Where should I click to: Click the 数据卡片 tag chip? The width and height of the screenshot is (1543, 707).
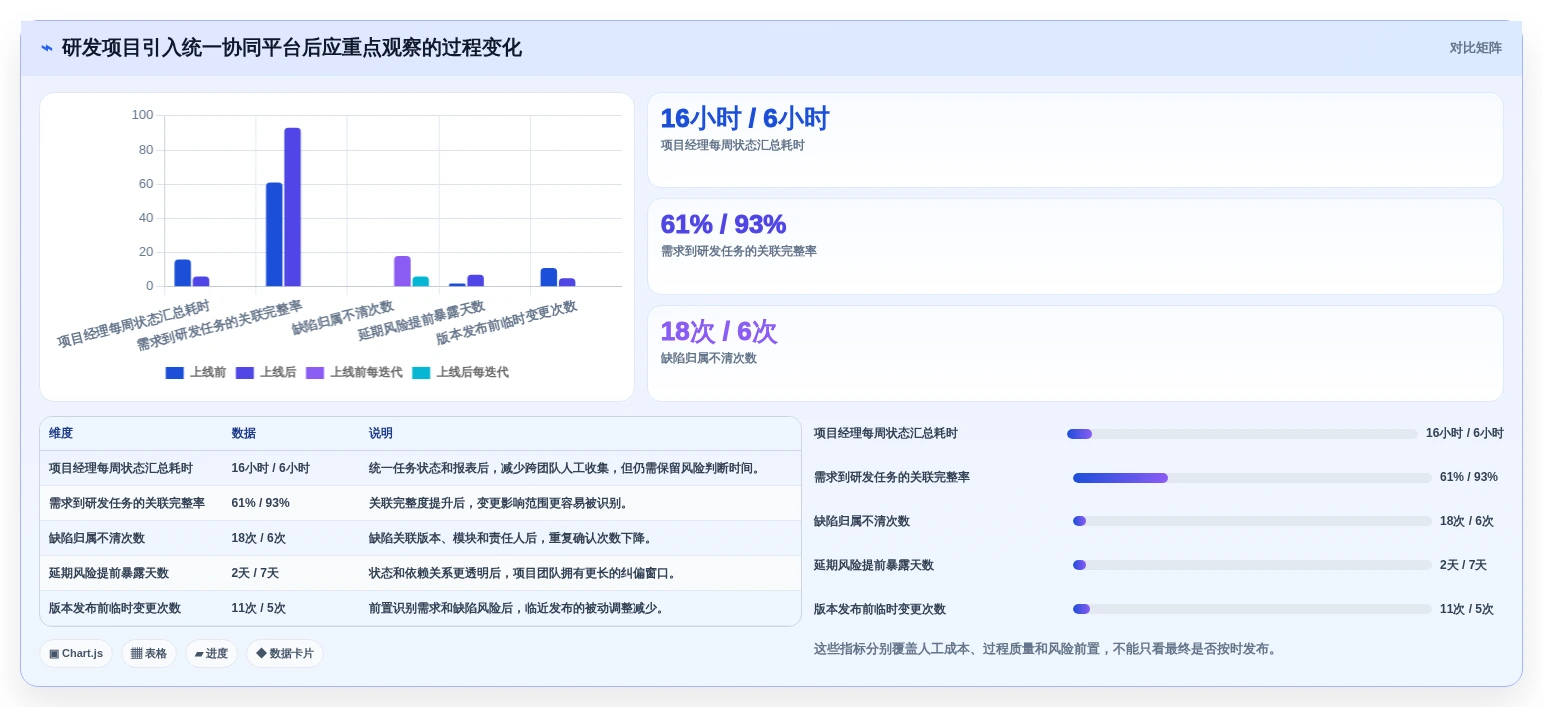click(285, 653)
